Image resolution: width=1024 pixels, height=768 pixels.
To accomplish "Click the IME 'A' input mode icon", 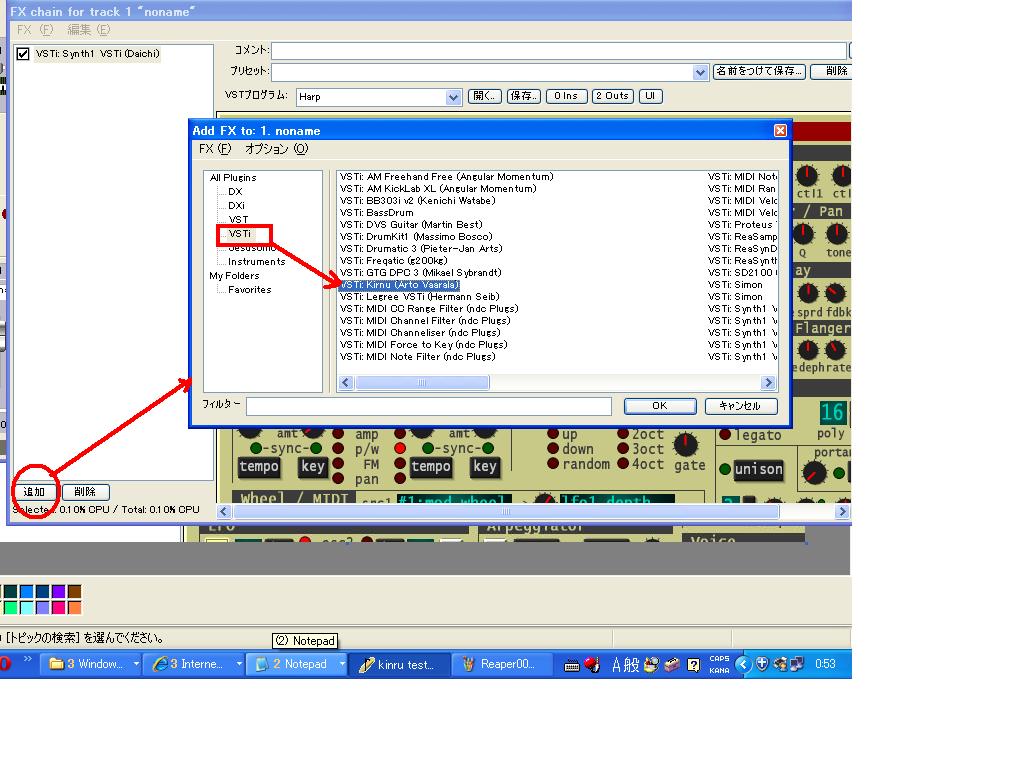I will 616,665.
